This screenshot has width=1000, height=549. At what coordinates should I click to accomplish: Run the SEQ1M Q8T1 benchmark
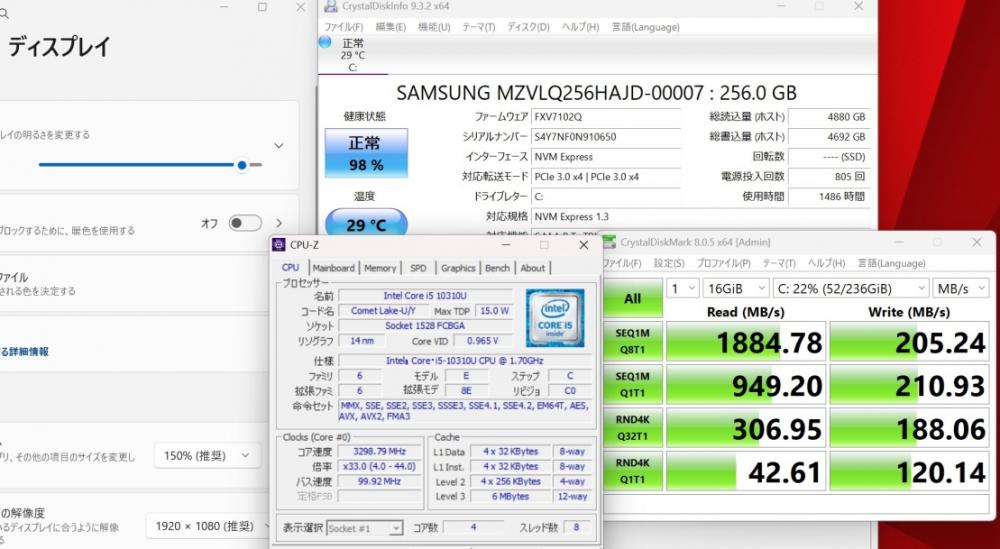tap(633, 341)
